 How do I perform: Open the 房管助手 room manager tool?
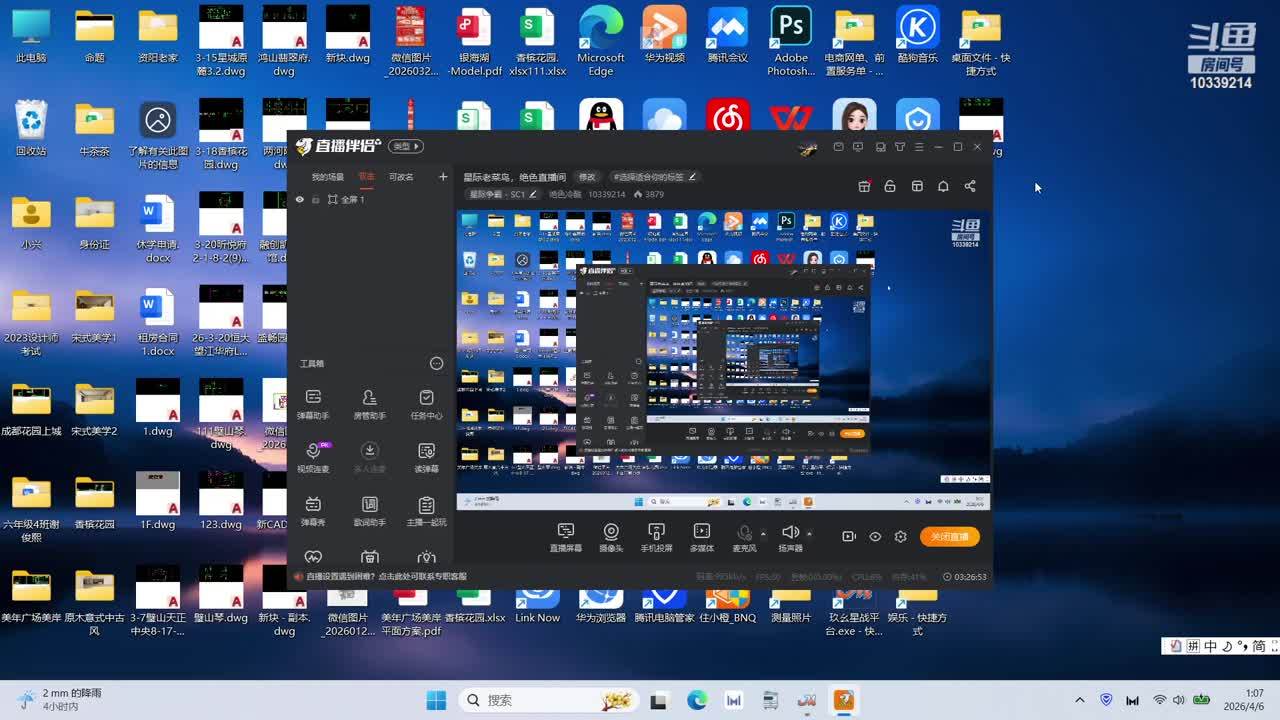[x=369, y=402]
